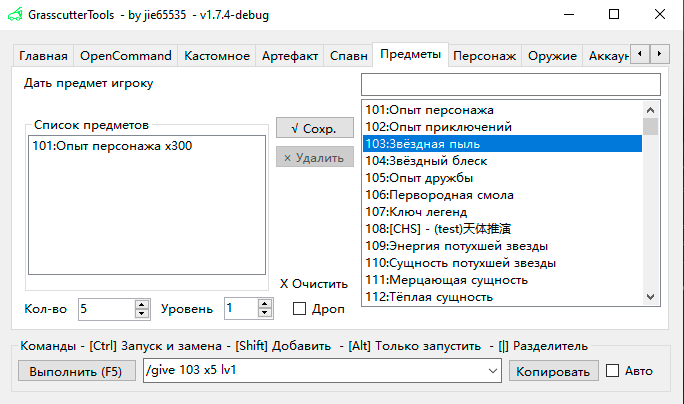Open the Оружие tab
The width and height of the screenshot is (684, 404).
(x=553, y=56)
